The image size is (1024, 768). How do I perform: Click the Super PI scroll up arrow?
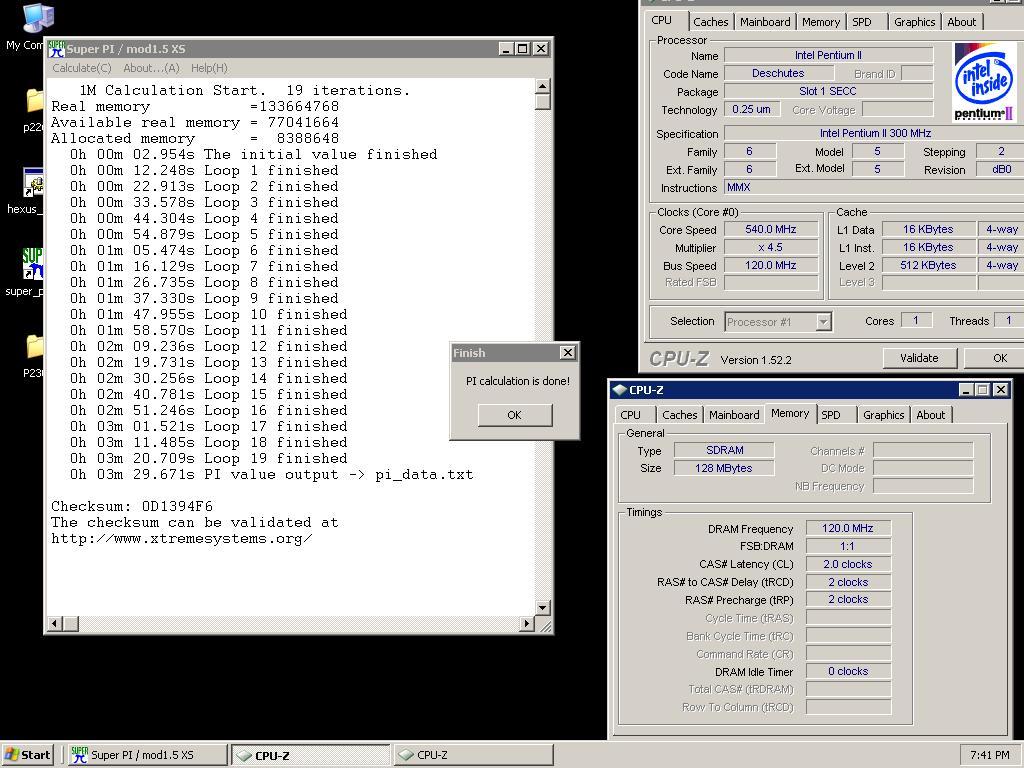click(x=543, y=86)
